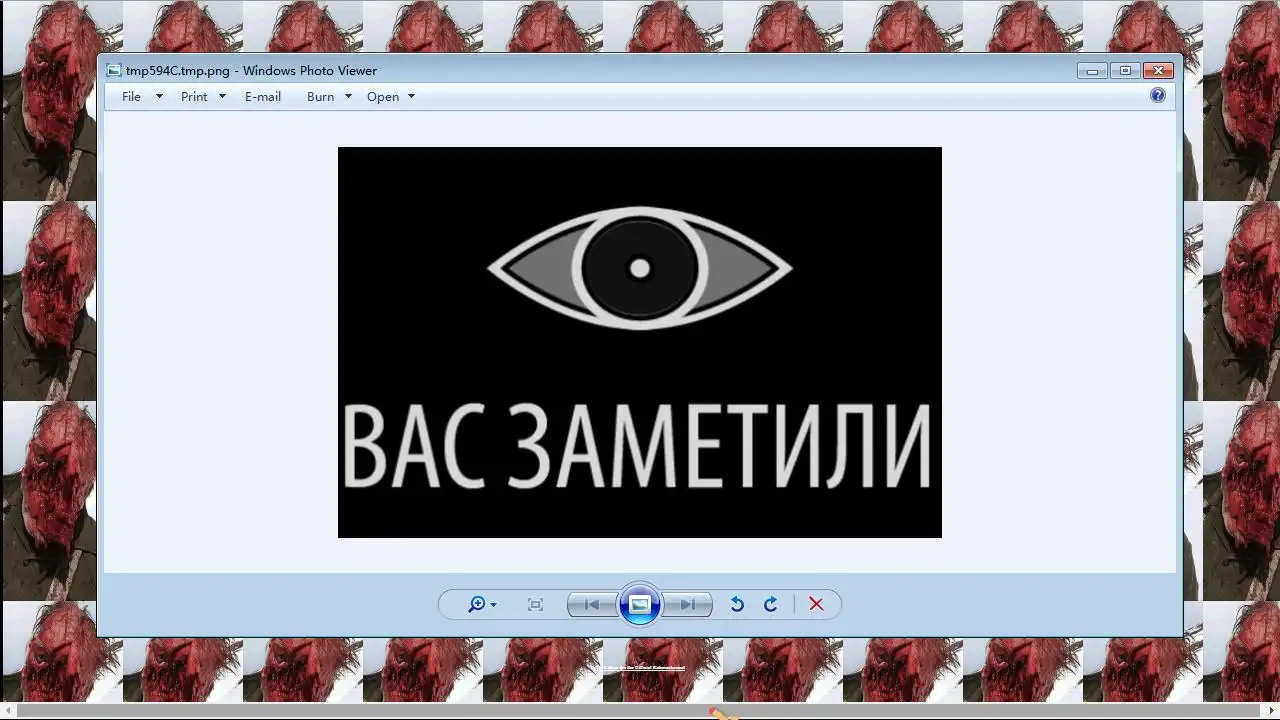Image resolution: width=1280 pixels, height=720 pixels.
Task: Click the zoom magnifier button
Action: [x=476, y=604]
